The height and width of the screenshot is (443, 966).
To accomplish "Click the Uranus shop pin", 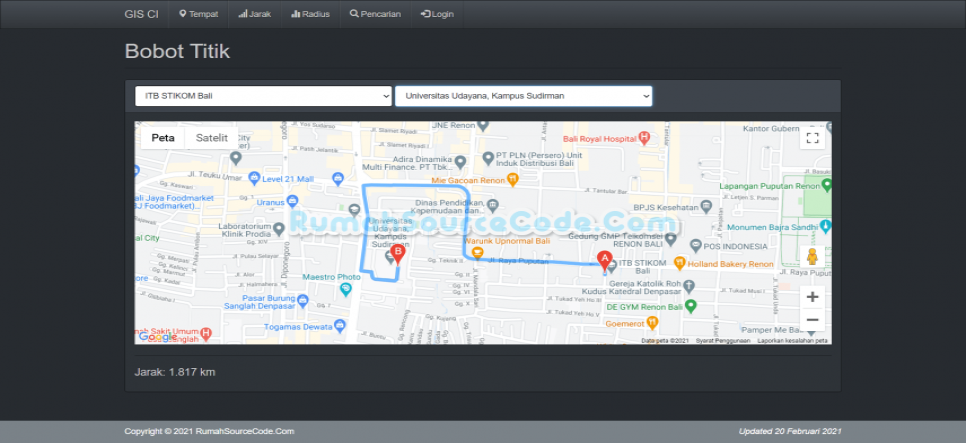I will 293,201.
